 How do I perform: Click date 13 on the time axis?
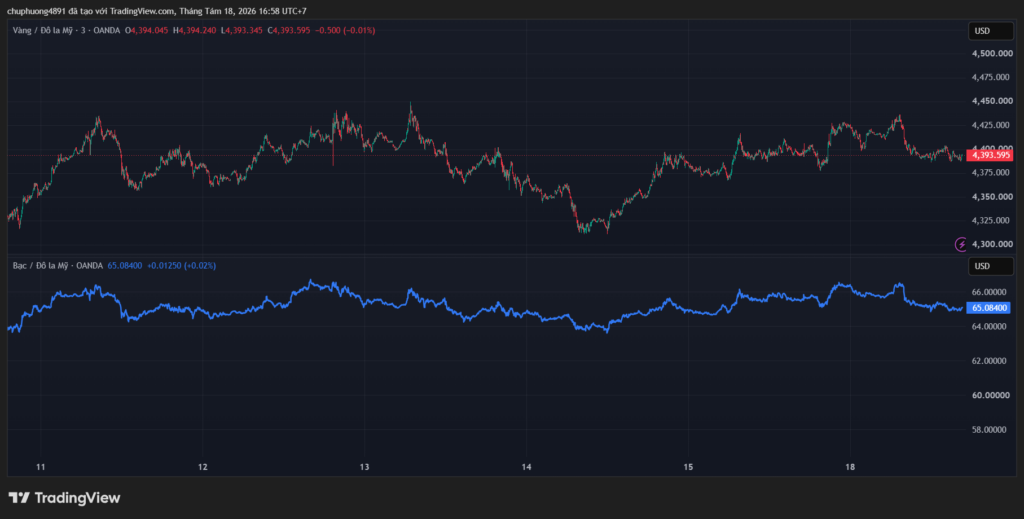(x=364, y=467)
